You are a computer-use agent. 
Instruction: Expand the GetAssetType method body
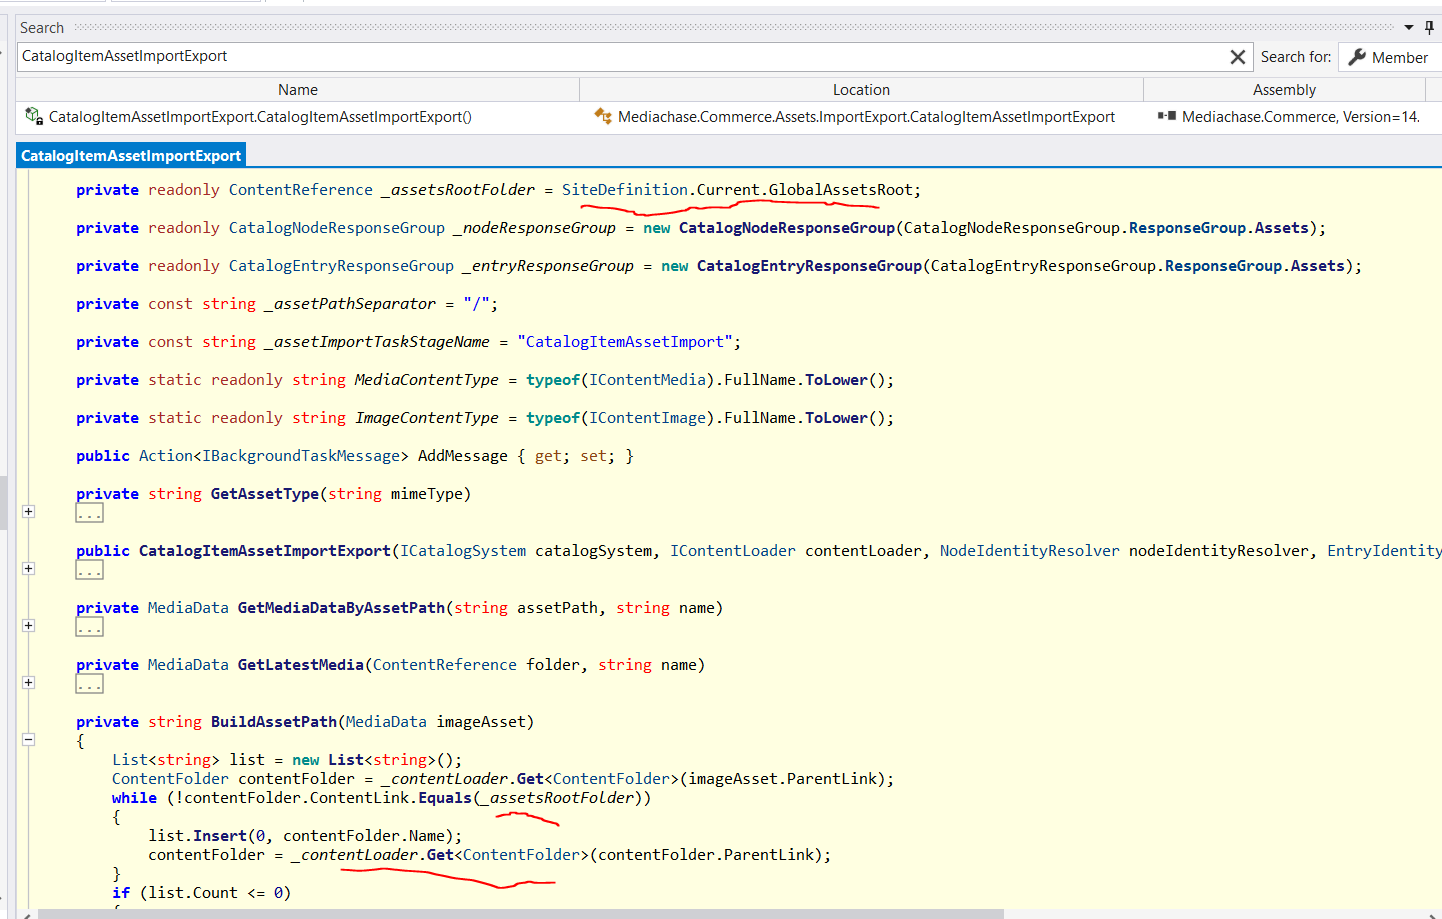coord(29,511)
